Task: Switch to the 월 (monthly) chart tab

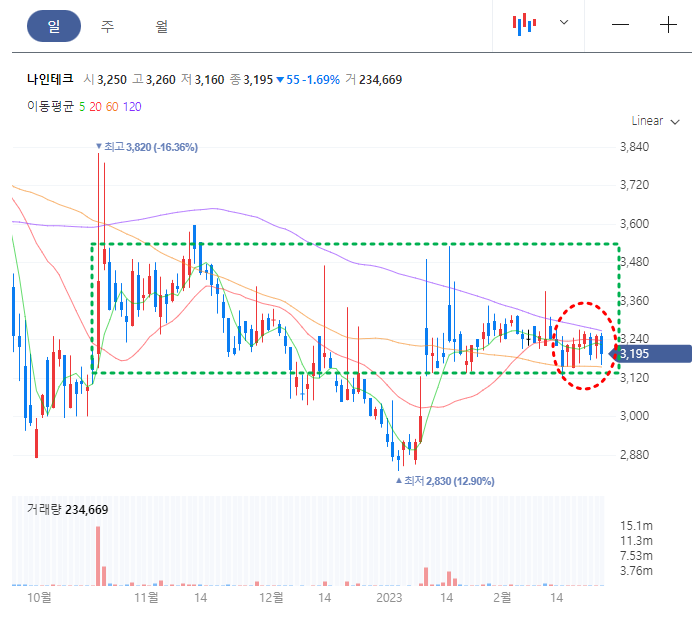Action: 161,26
